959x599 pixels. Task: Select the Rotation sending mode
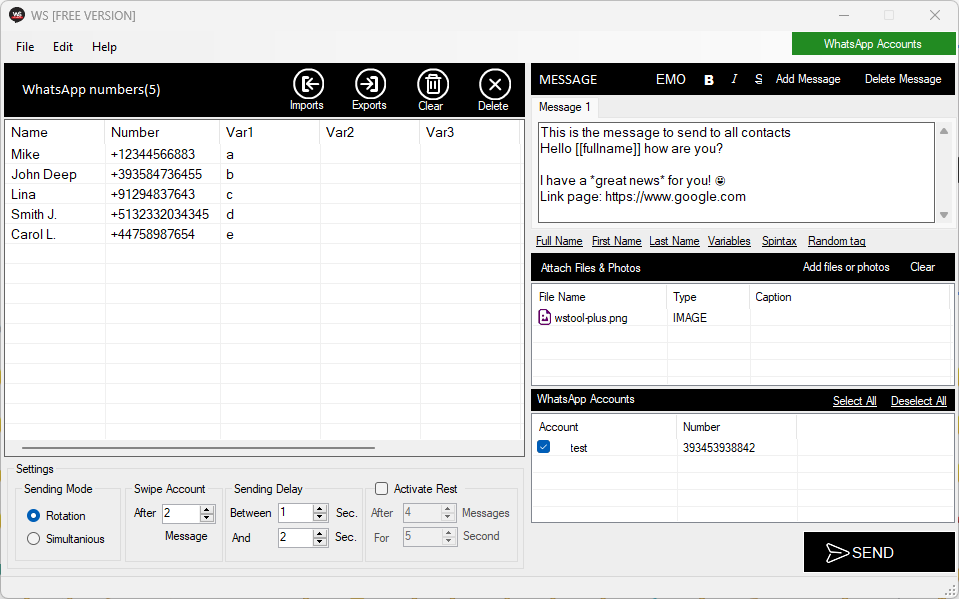34,516
